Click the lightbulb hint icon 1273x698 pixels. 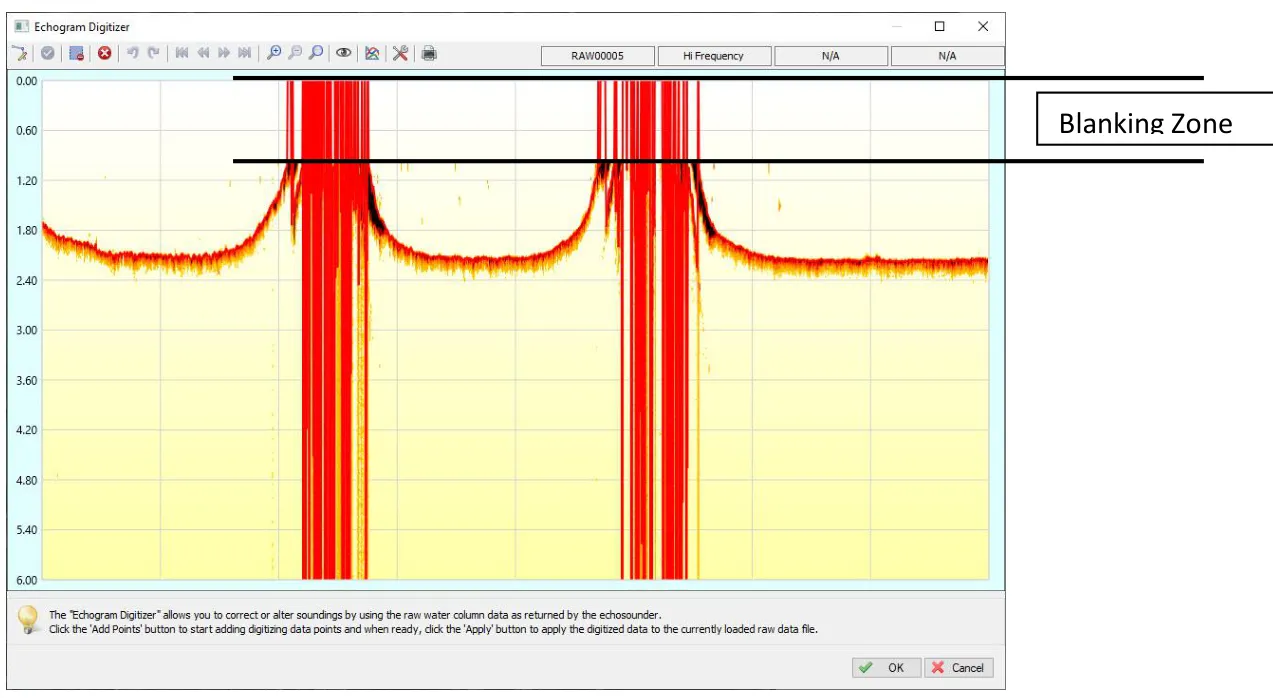28,620
